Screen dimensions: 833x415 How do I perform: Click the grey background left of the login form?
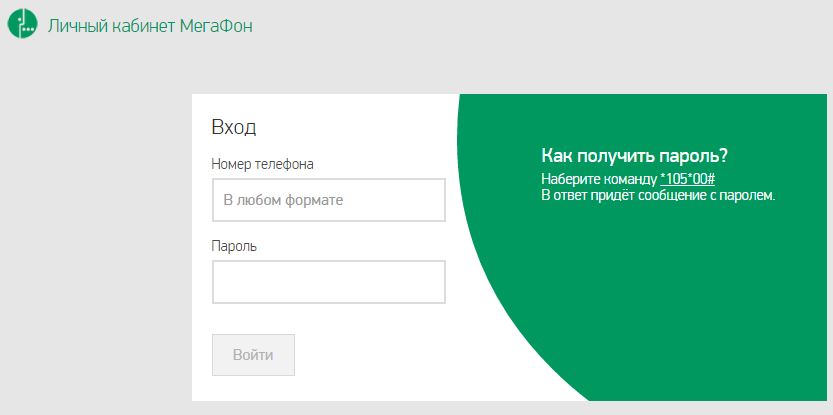[x=95, y=250]
